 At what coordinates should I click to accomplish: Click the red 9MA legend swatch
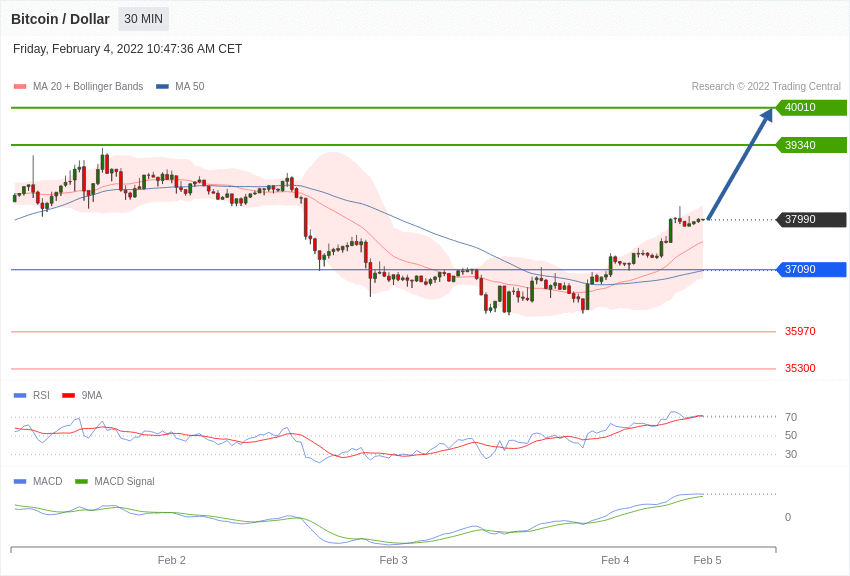(x=69, y=396)
